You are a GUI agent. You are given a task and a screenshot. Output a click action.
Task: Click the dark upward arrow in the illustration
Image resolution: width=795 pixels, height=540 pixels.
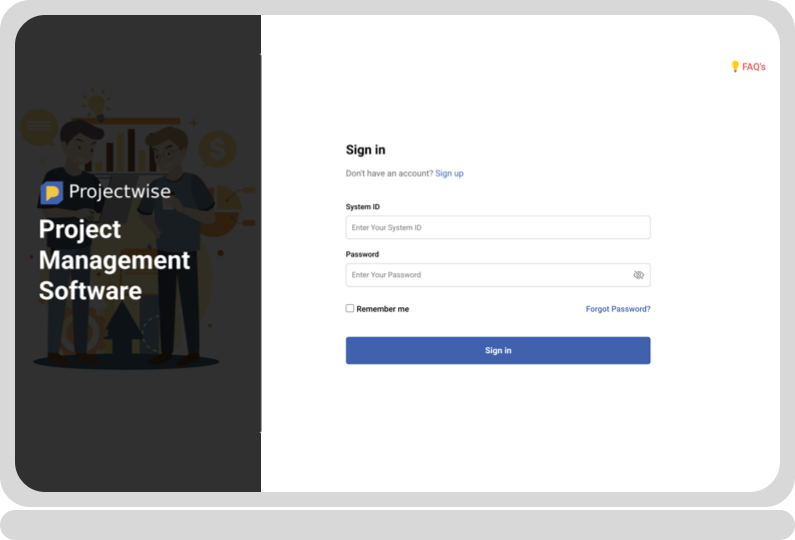[122, 328]
